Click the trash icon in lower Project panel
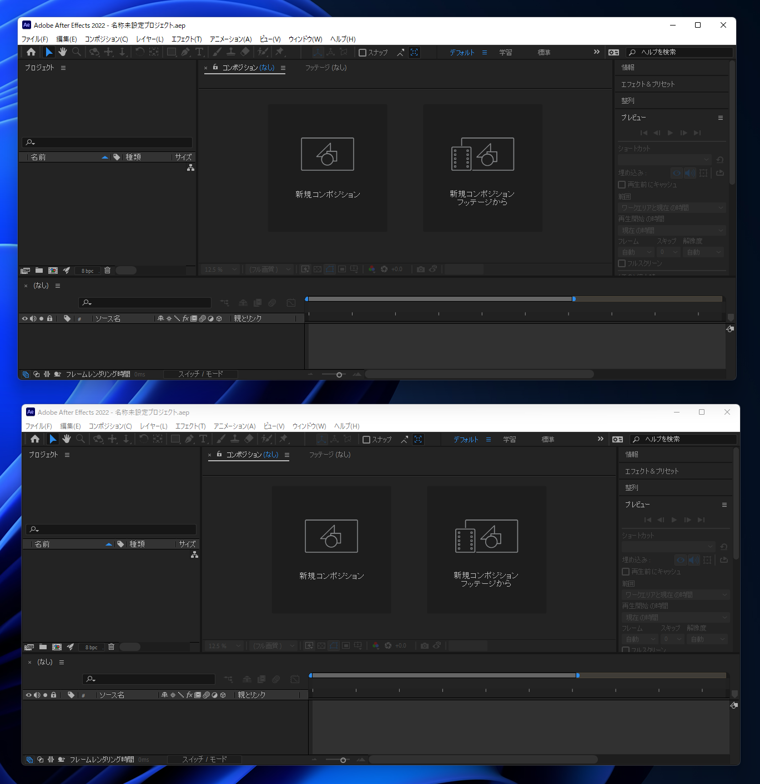 pos(111,647)
